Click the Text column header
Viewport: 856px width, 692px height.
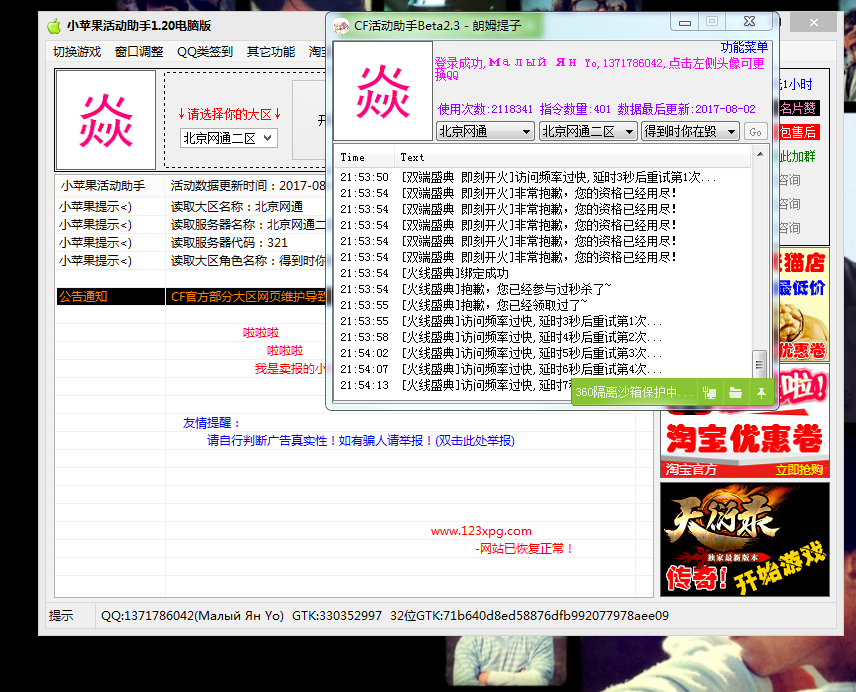tap(572, 158)
